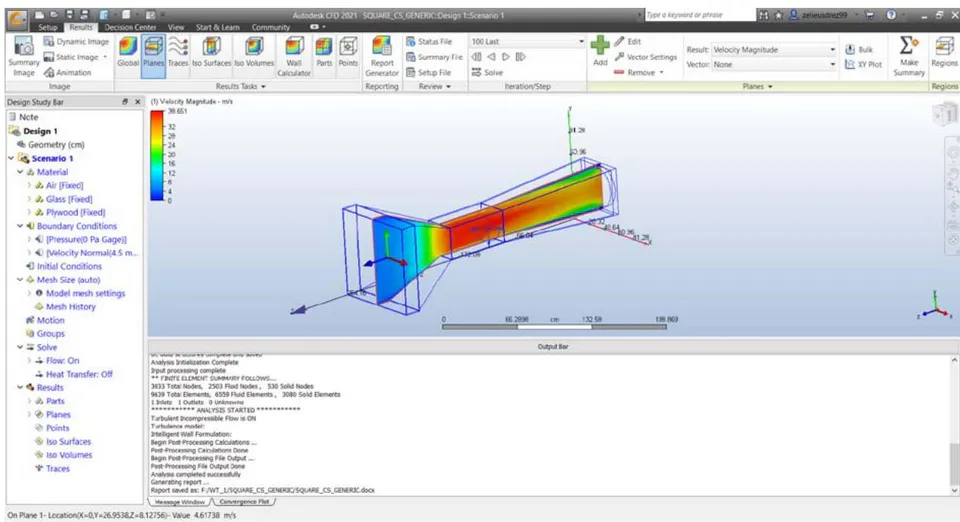Open the Community tab
This screenshot has height=522, width=960.
270,27
